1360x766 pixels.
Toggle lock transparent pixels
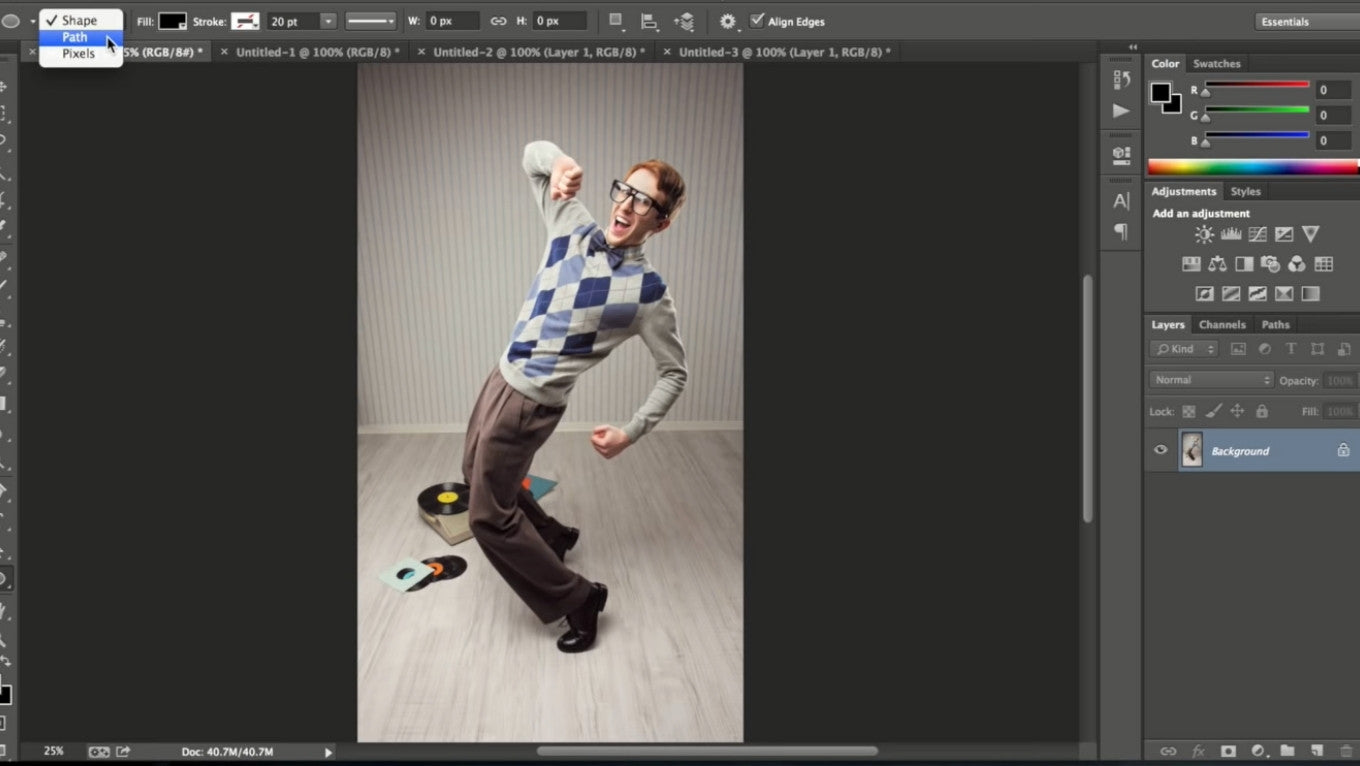(x=1189, y=411)
